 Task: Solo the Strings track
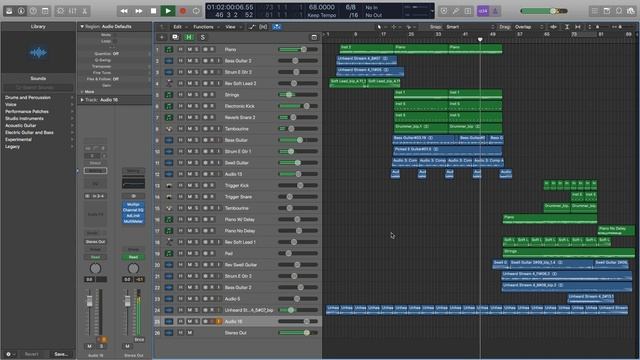196,95
